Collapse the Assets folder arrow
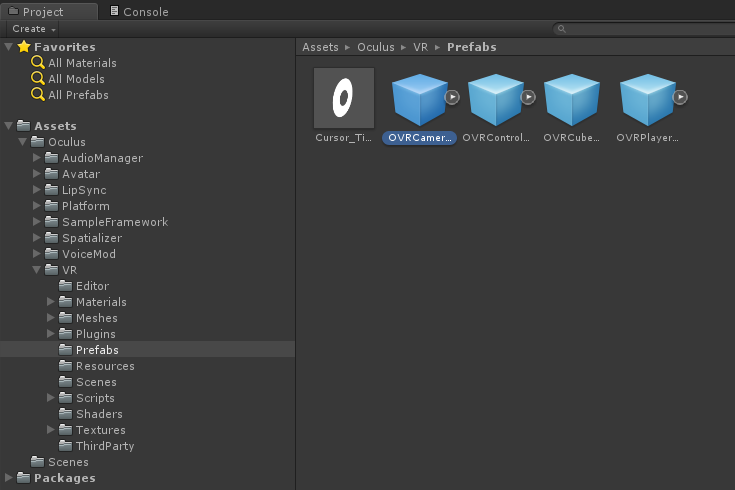This screenshot has height=490, width=735. coord(8,126)
